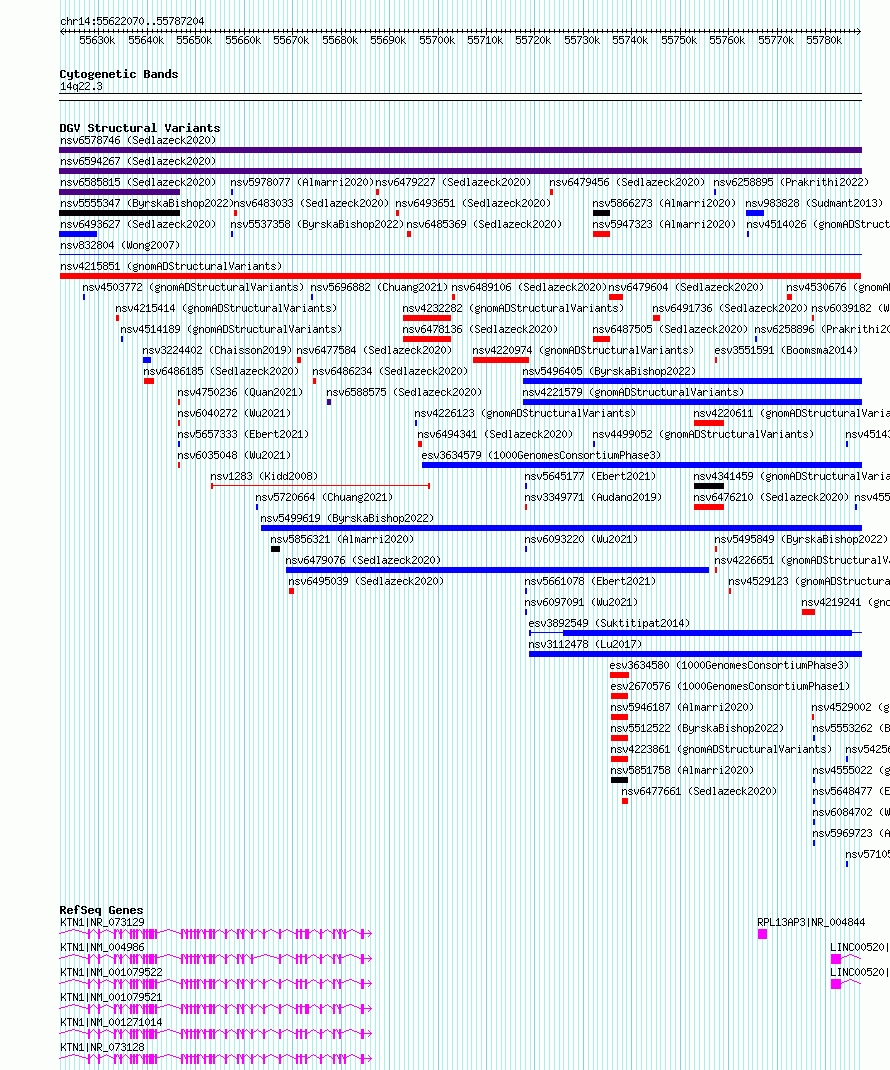Click the 14q22.3 cytogenetic band label
Viewport: 890px width, 1070px height.
click(x=81, y=87)
